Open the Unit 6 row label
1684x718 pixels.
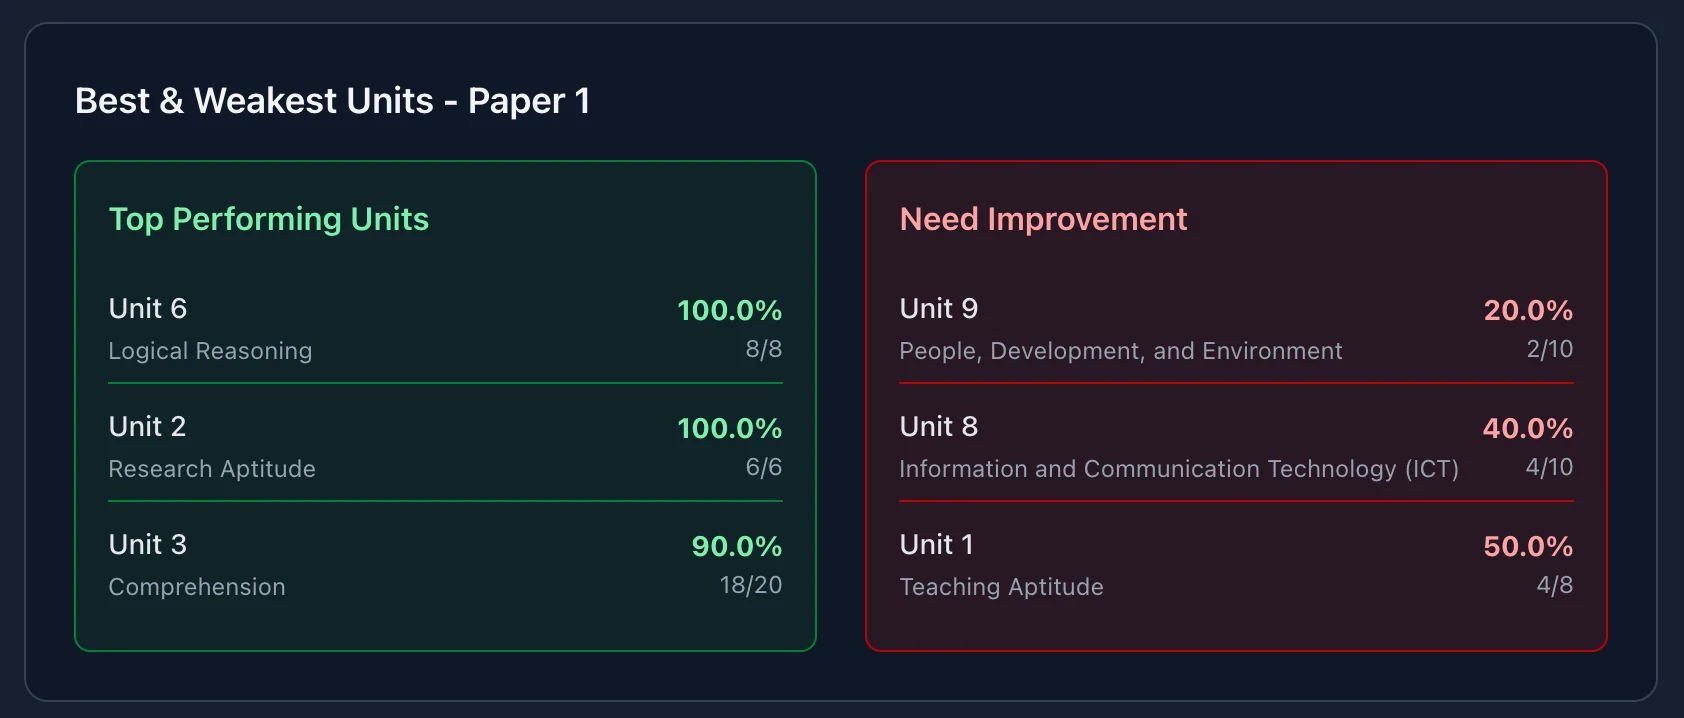148,309
